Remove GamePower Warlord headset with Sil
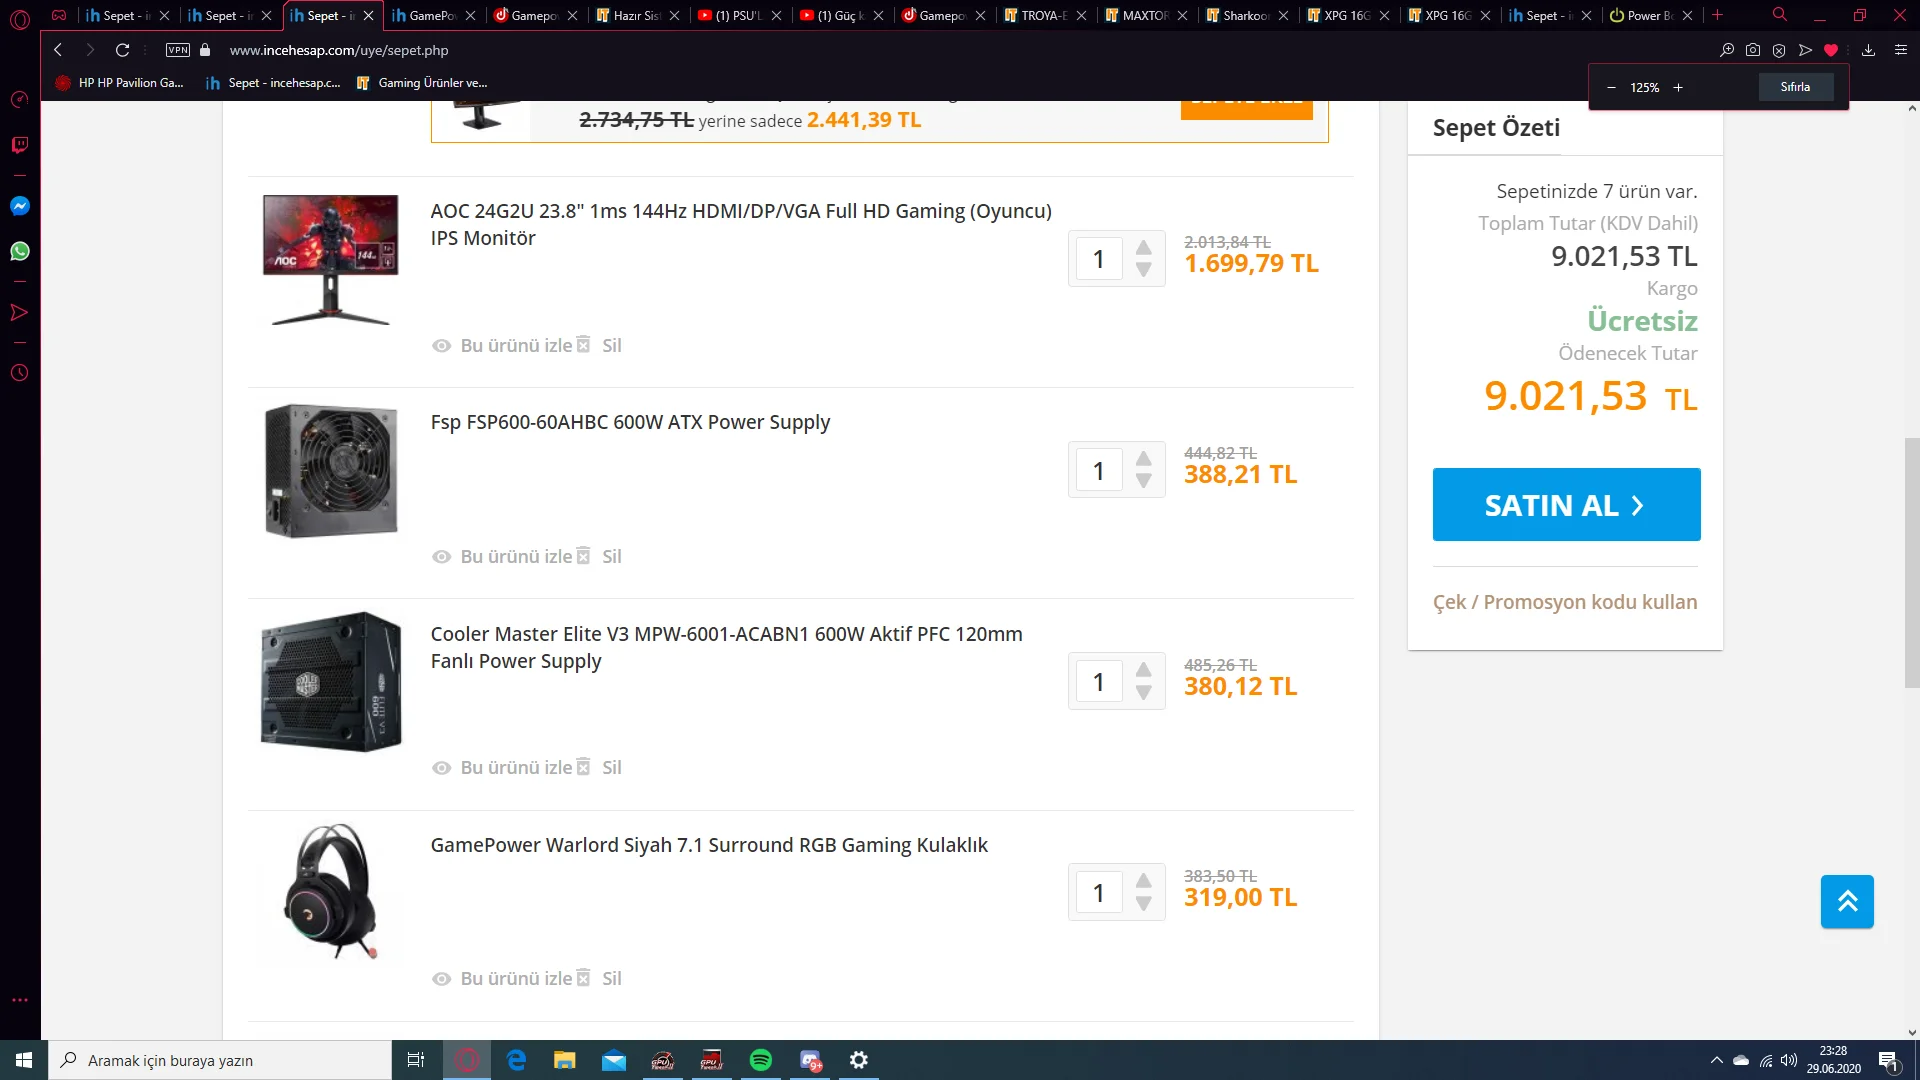 [x=611, y=979]
